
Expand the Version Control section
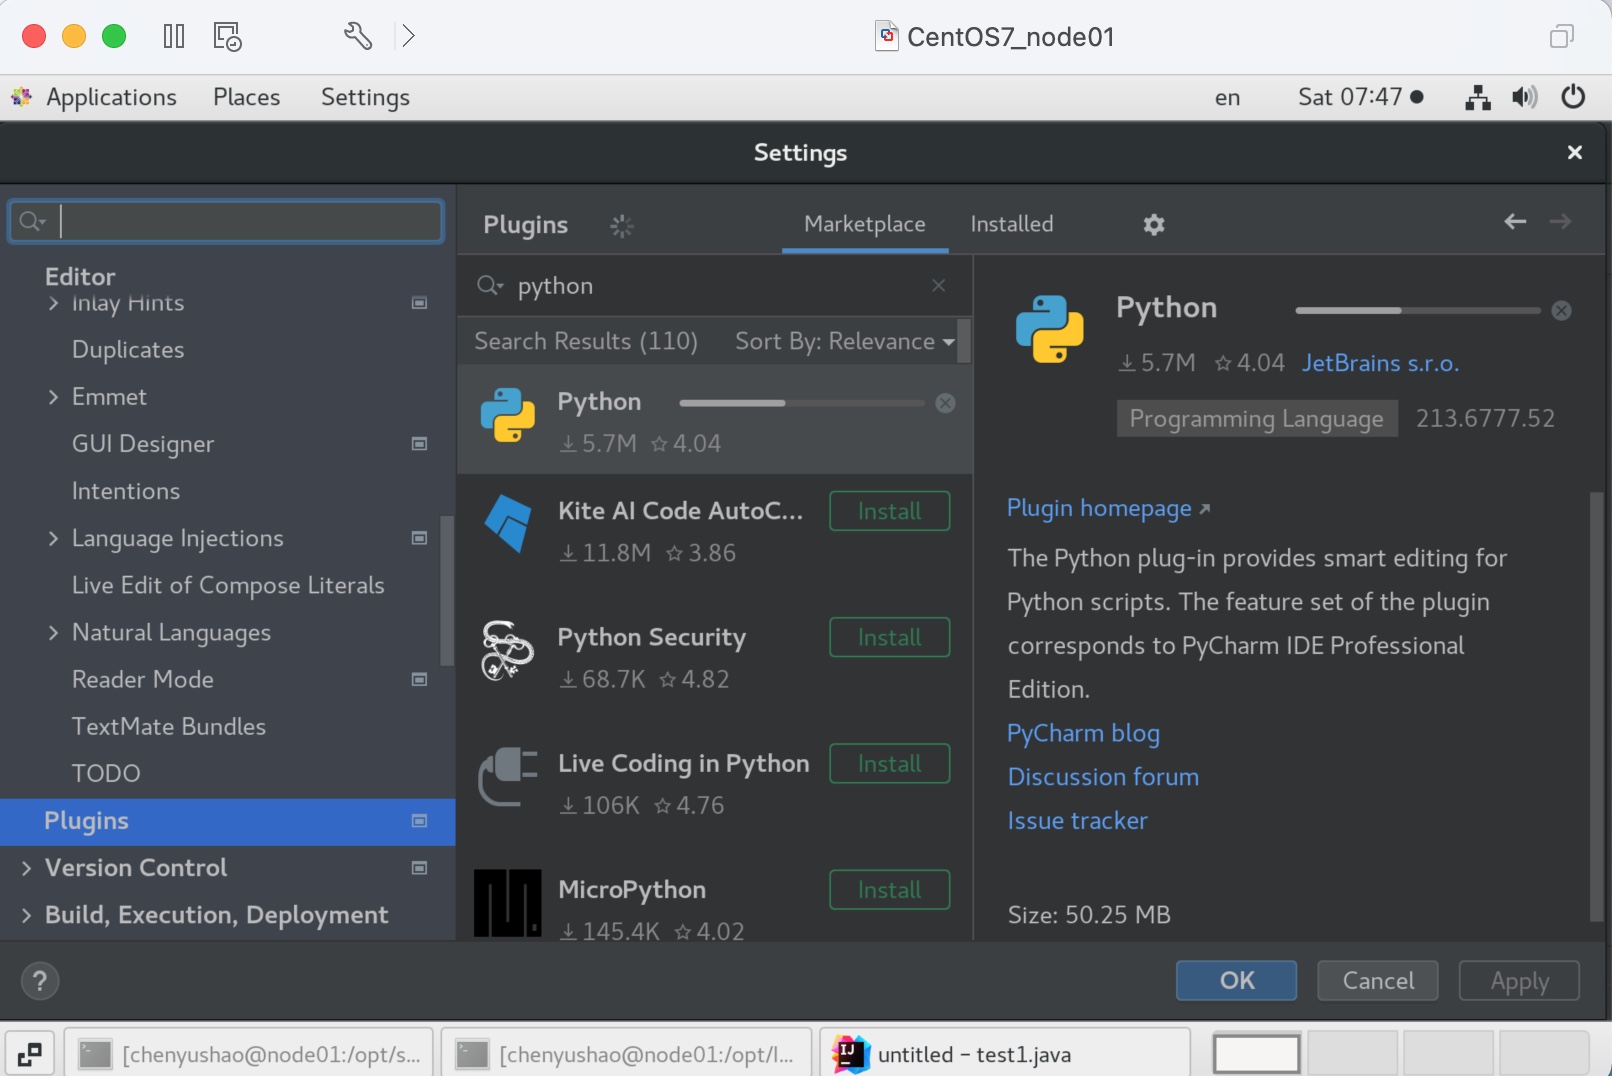pos(27,868)
